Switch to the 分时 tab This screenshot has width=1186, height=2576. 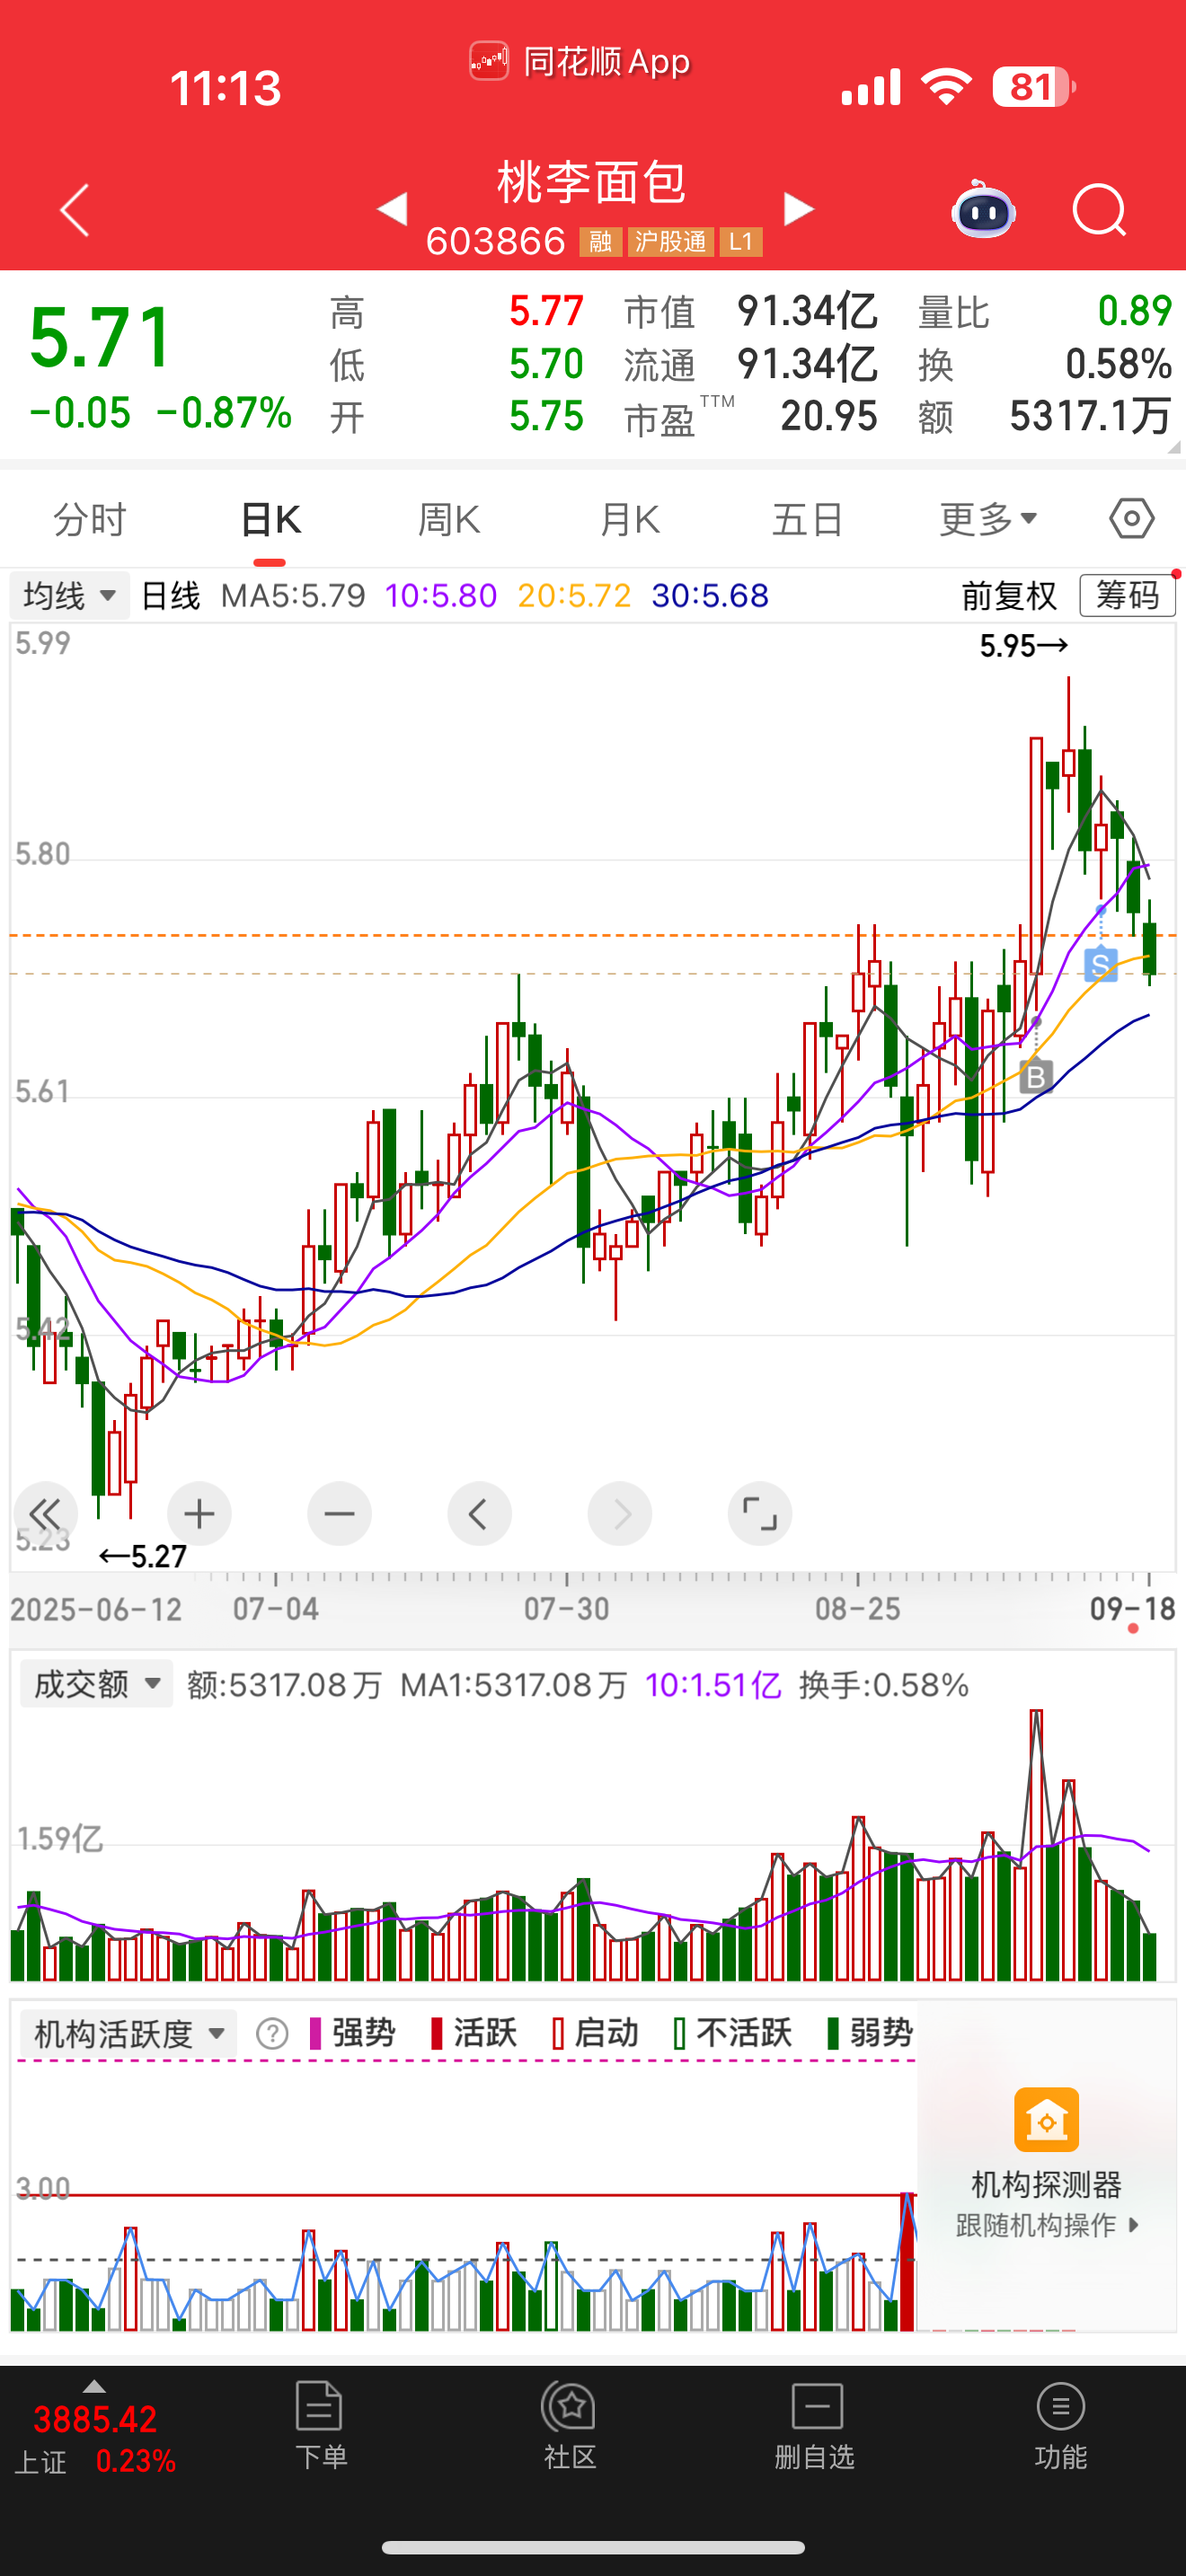90,519
